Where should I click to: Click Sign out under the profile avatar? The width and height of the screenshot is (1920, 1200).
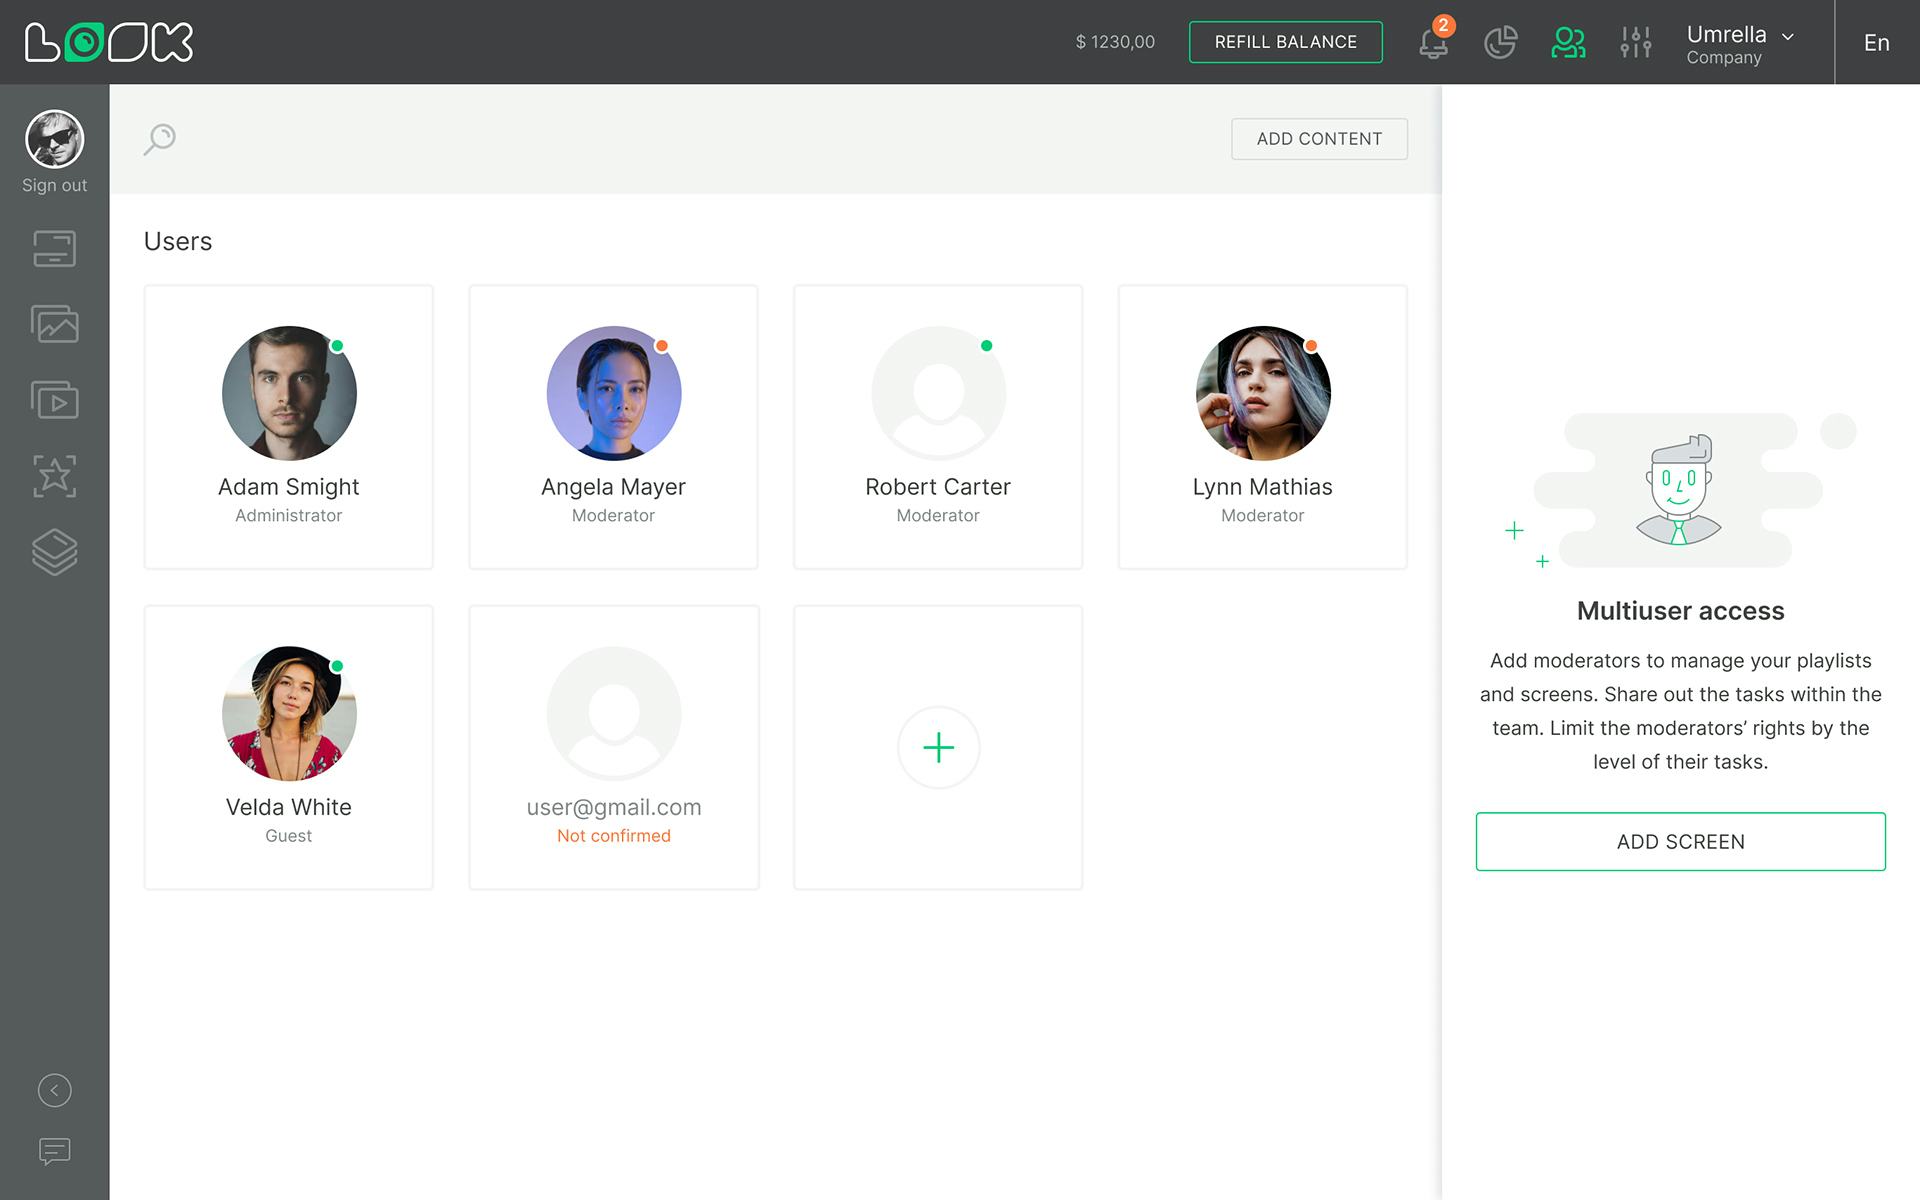[x=54, y=185]
